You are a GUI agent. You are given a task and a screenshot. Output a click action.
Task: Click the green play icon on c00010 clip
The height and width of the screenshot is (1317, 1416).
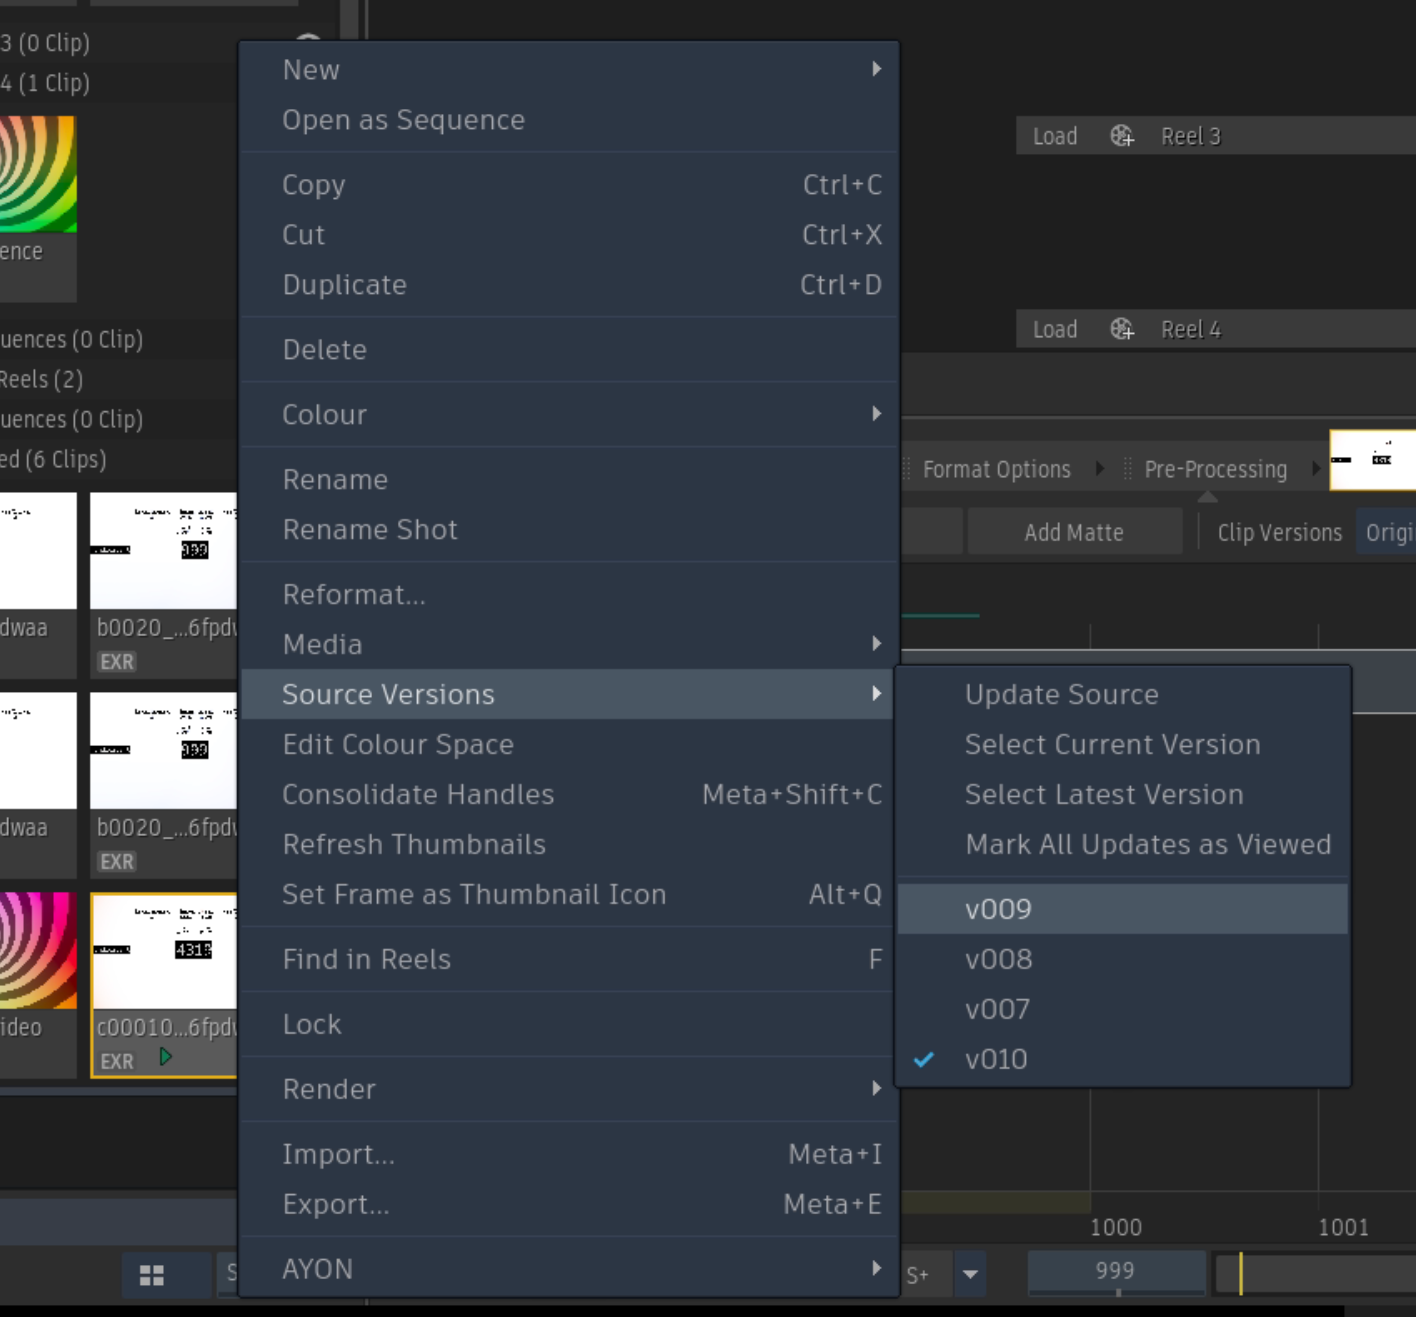[165, 1057]
